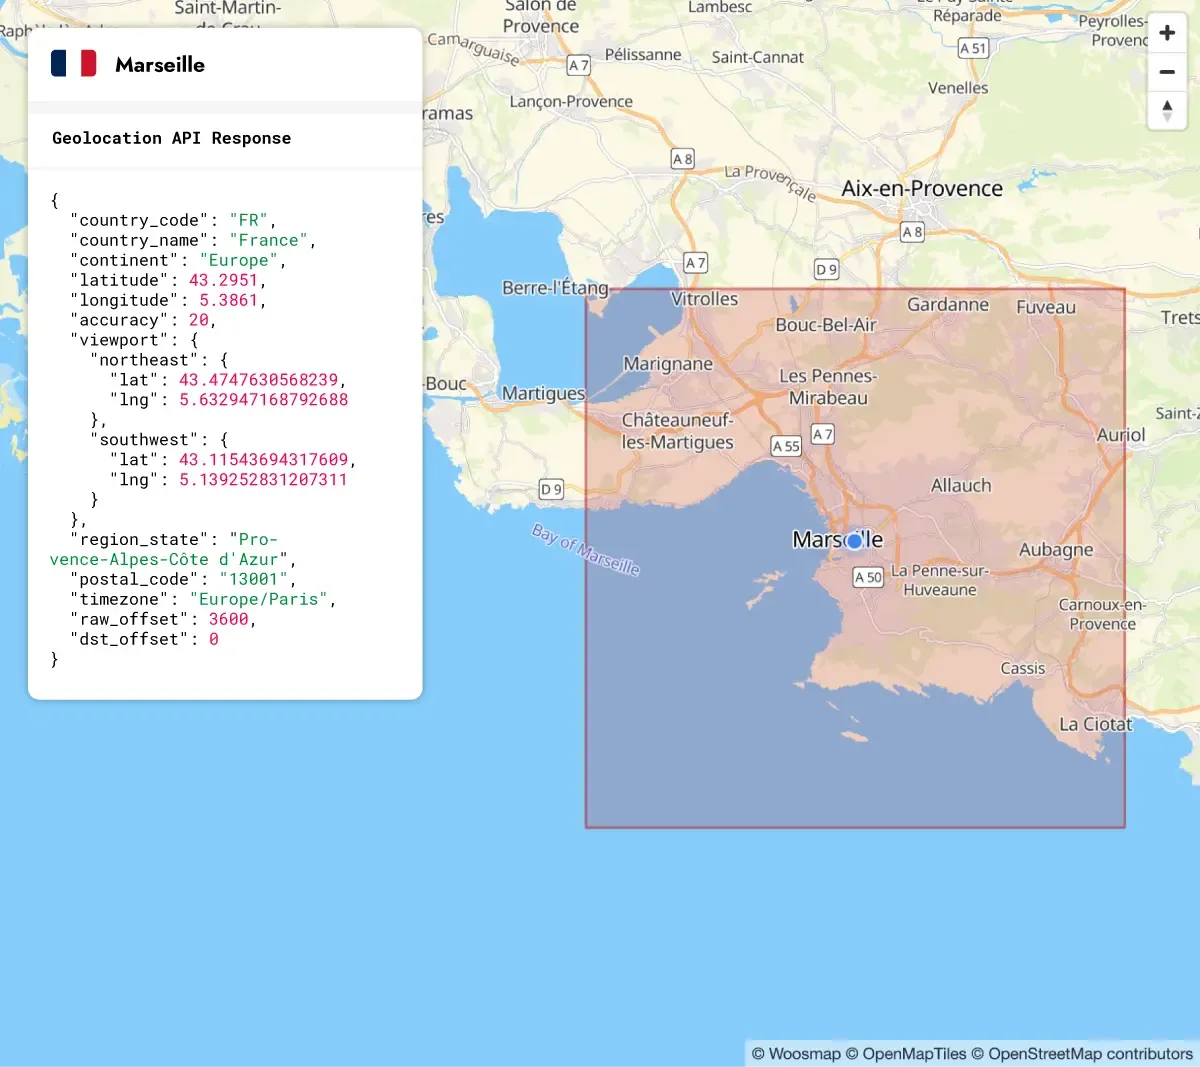Click the Marignane map label

668,364
